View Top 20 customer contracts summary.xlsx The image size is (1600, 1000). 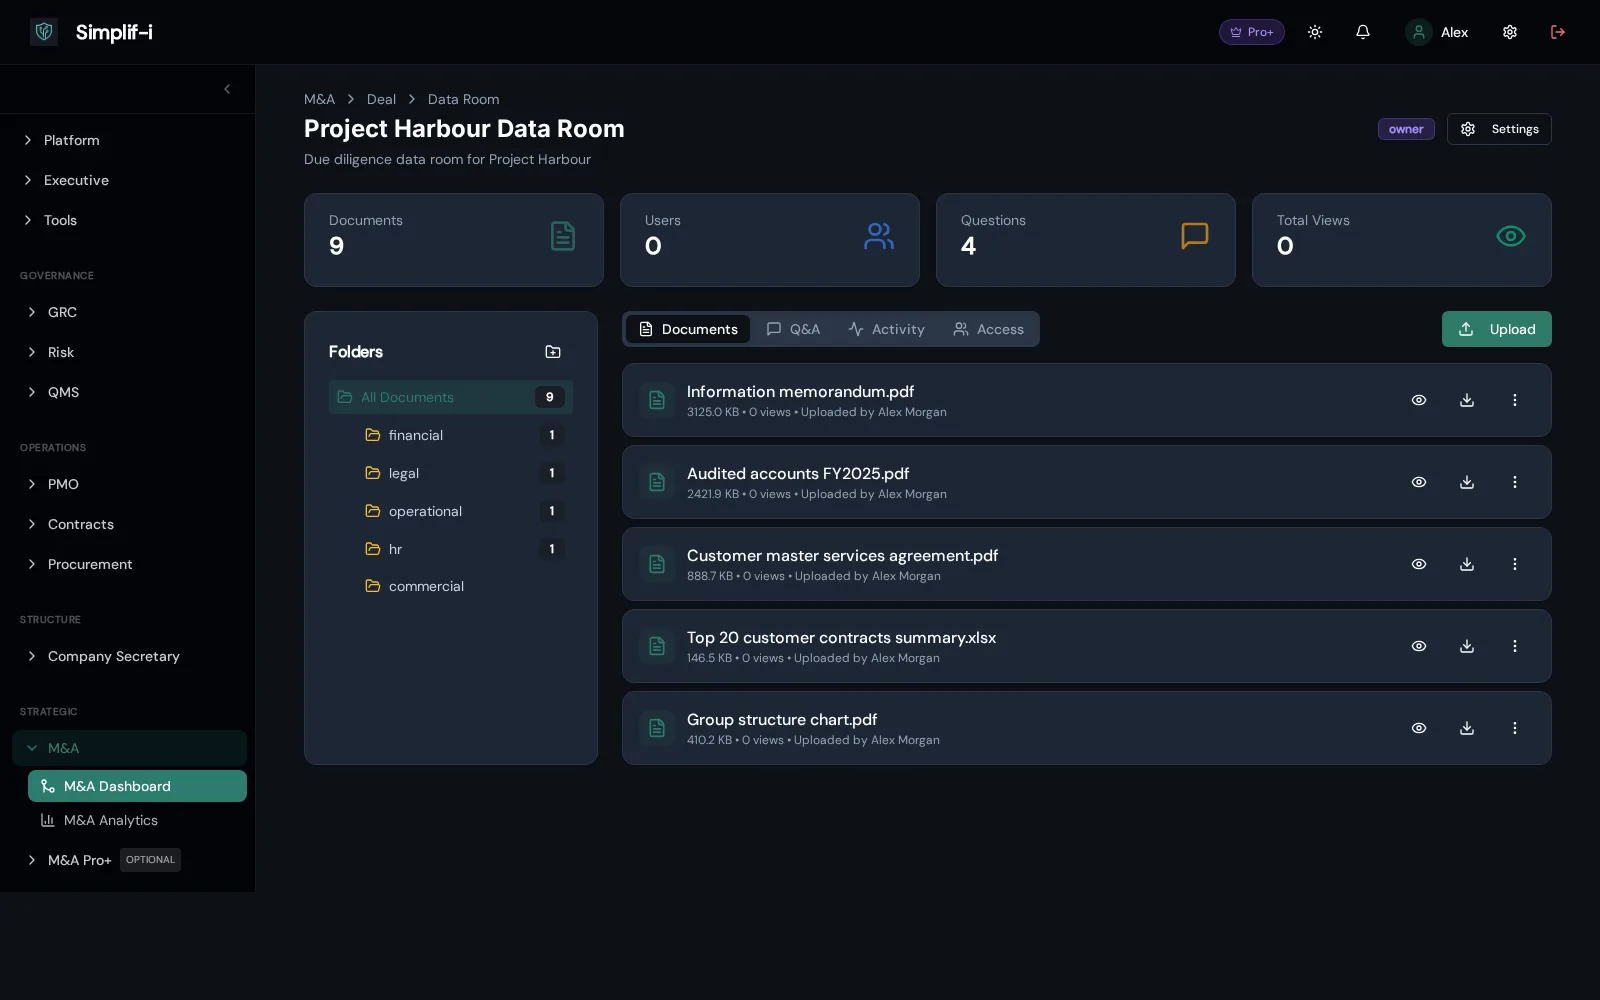(x=1419, y=646)
